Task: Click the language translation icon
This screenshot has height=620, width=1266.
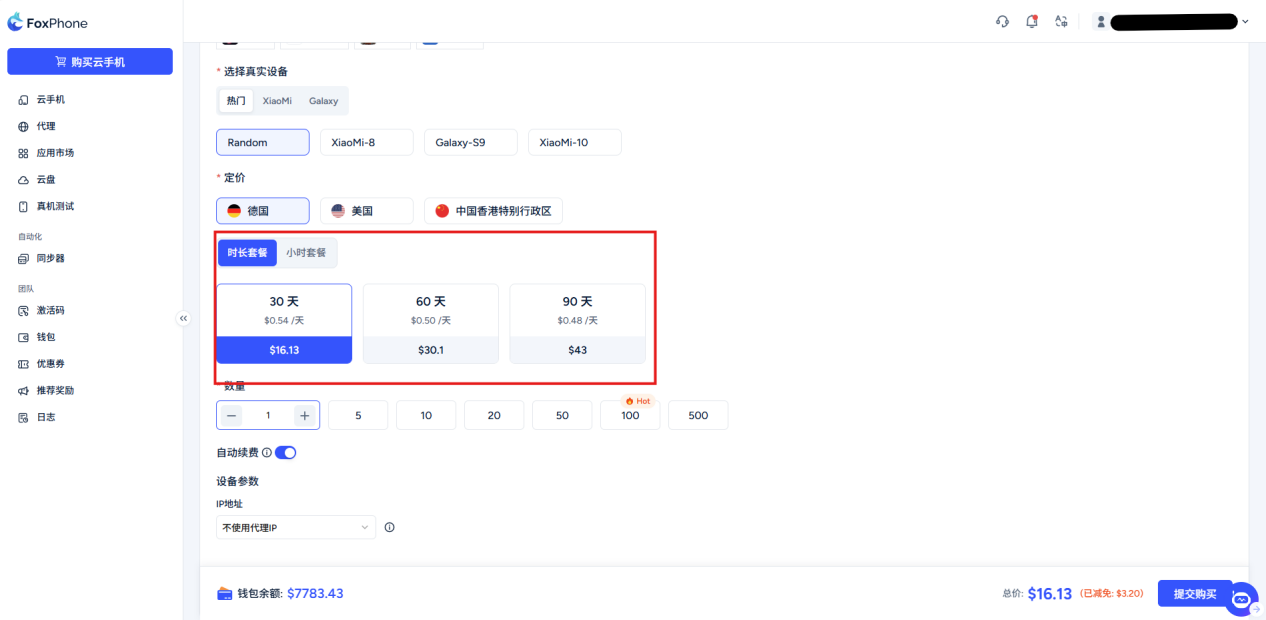Action: [x=1061, y=22]
